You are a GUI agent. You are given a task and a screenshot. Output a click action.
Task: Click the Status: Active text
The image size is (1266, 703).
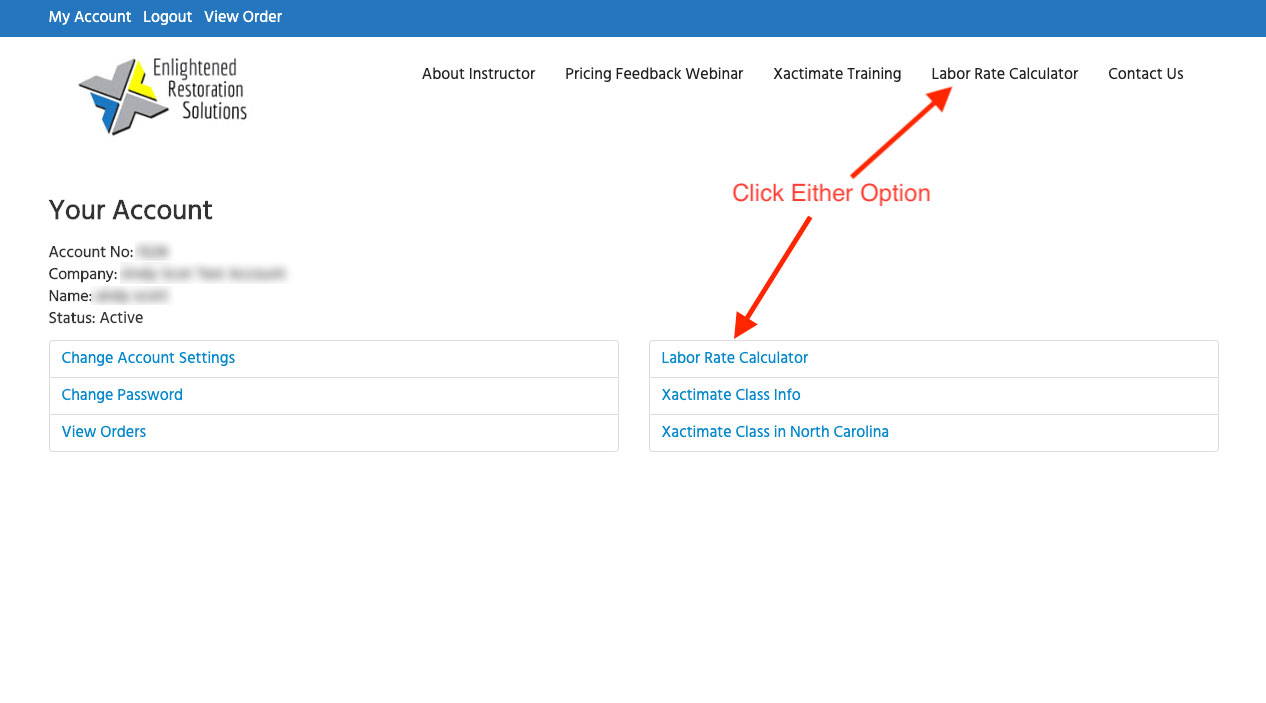click(x=96, y=318)
